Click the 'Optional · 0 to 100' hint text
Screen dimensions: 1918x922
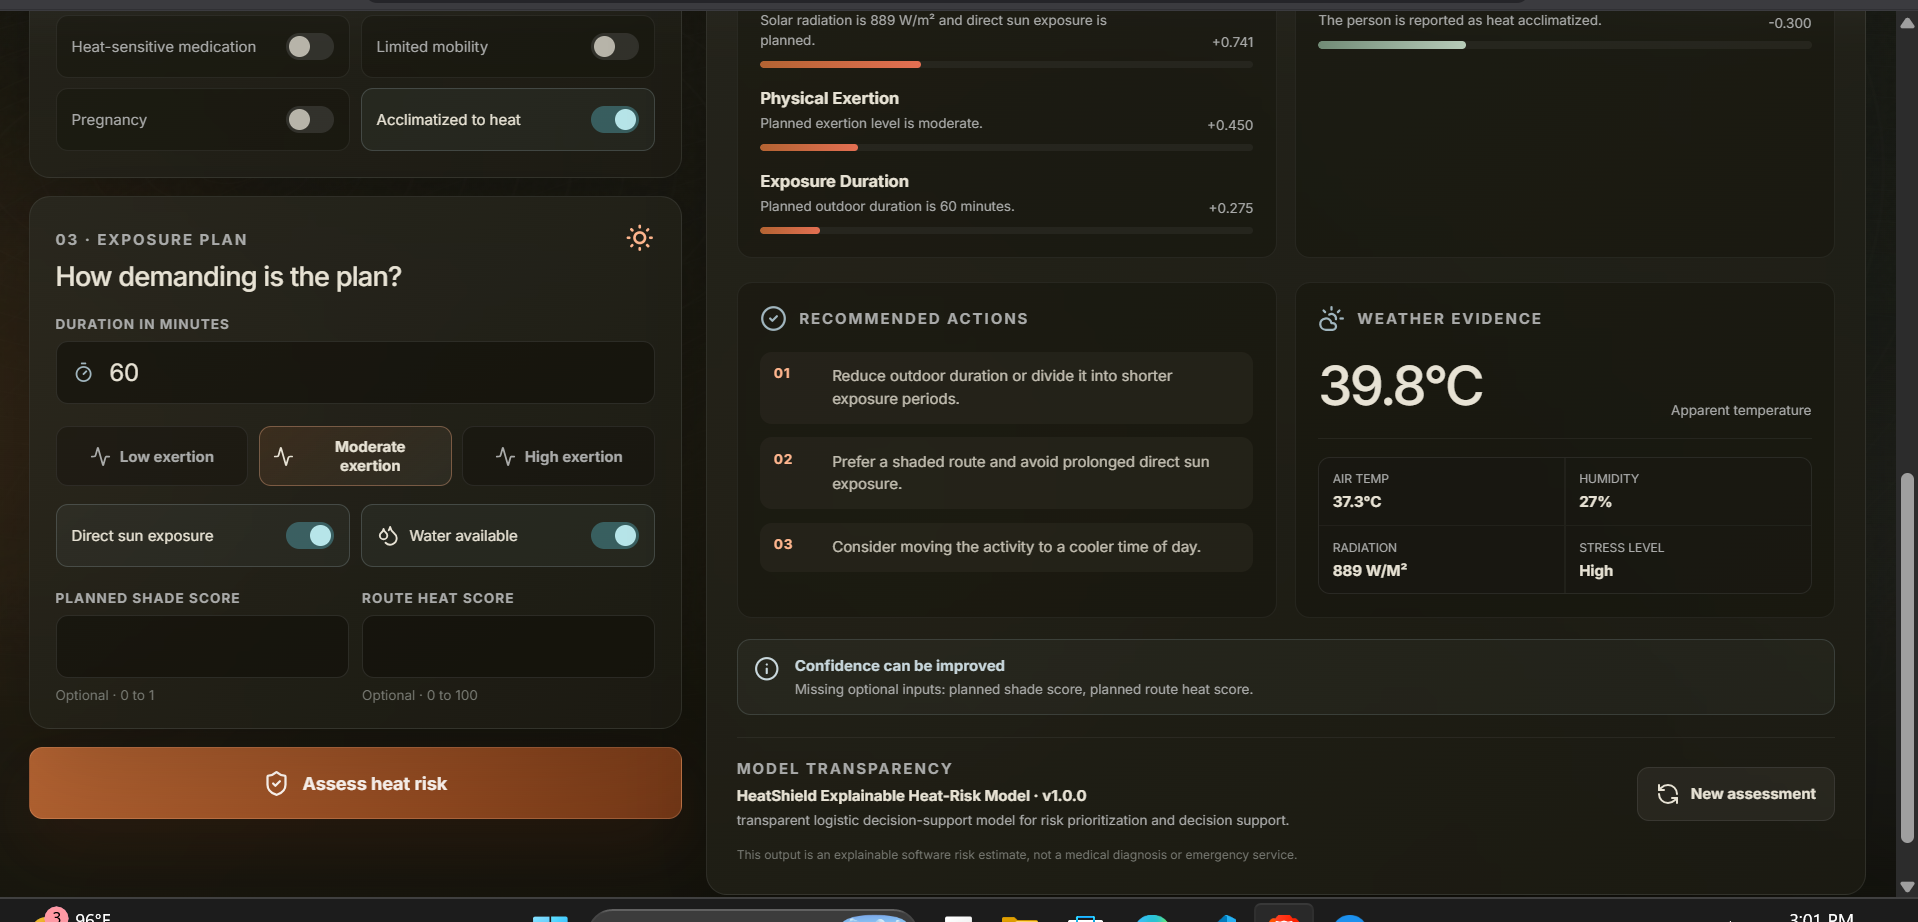pos(420,695)
